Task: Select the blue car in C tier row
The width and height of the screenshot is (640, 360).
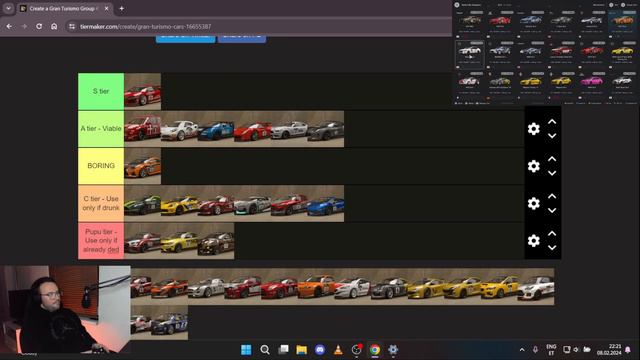Action: [326, 203]
